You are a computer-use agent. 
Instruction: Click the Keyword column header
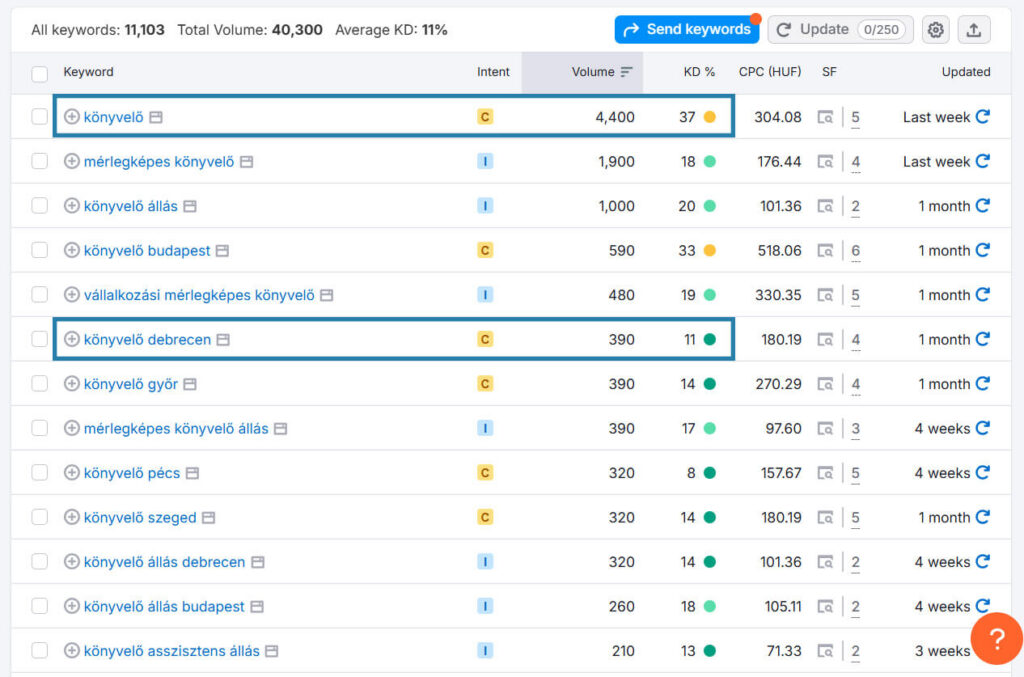[88, 72]
